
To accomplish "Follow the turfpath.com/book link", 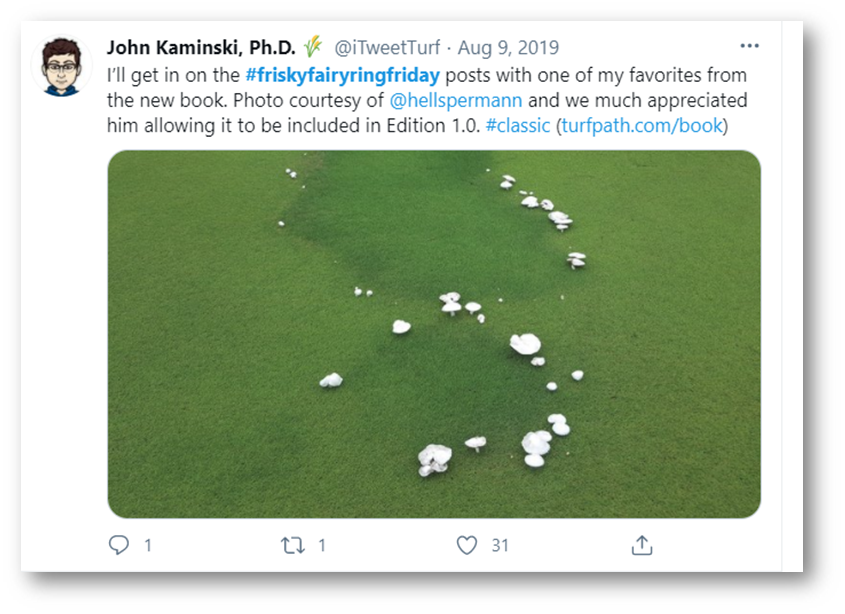I will pyautogui.click(x=641, y=126).
